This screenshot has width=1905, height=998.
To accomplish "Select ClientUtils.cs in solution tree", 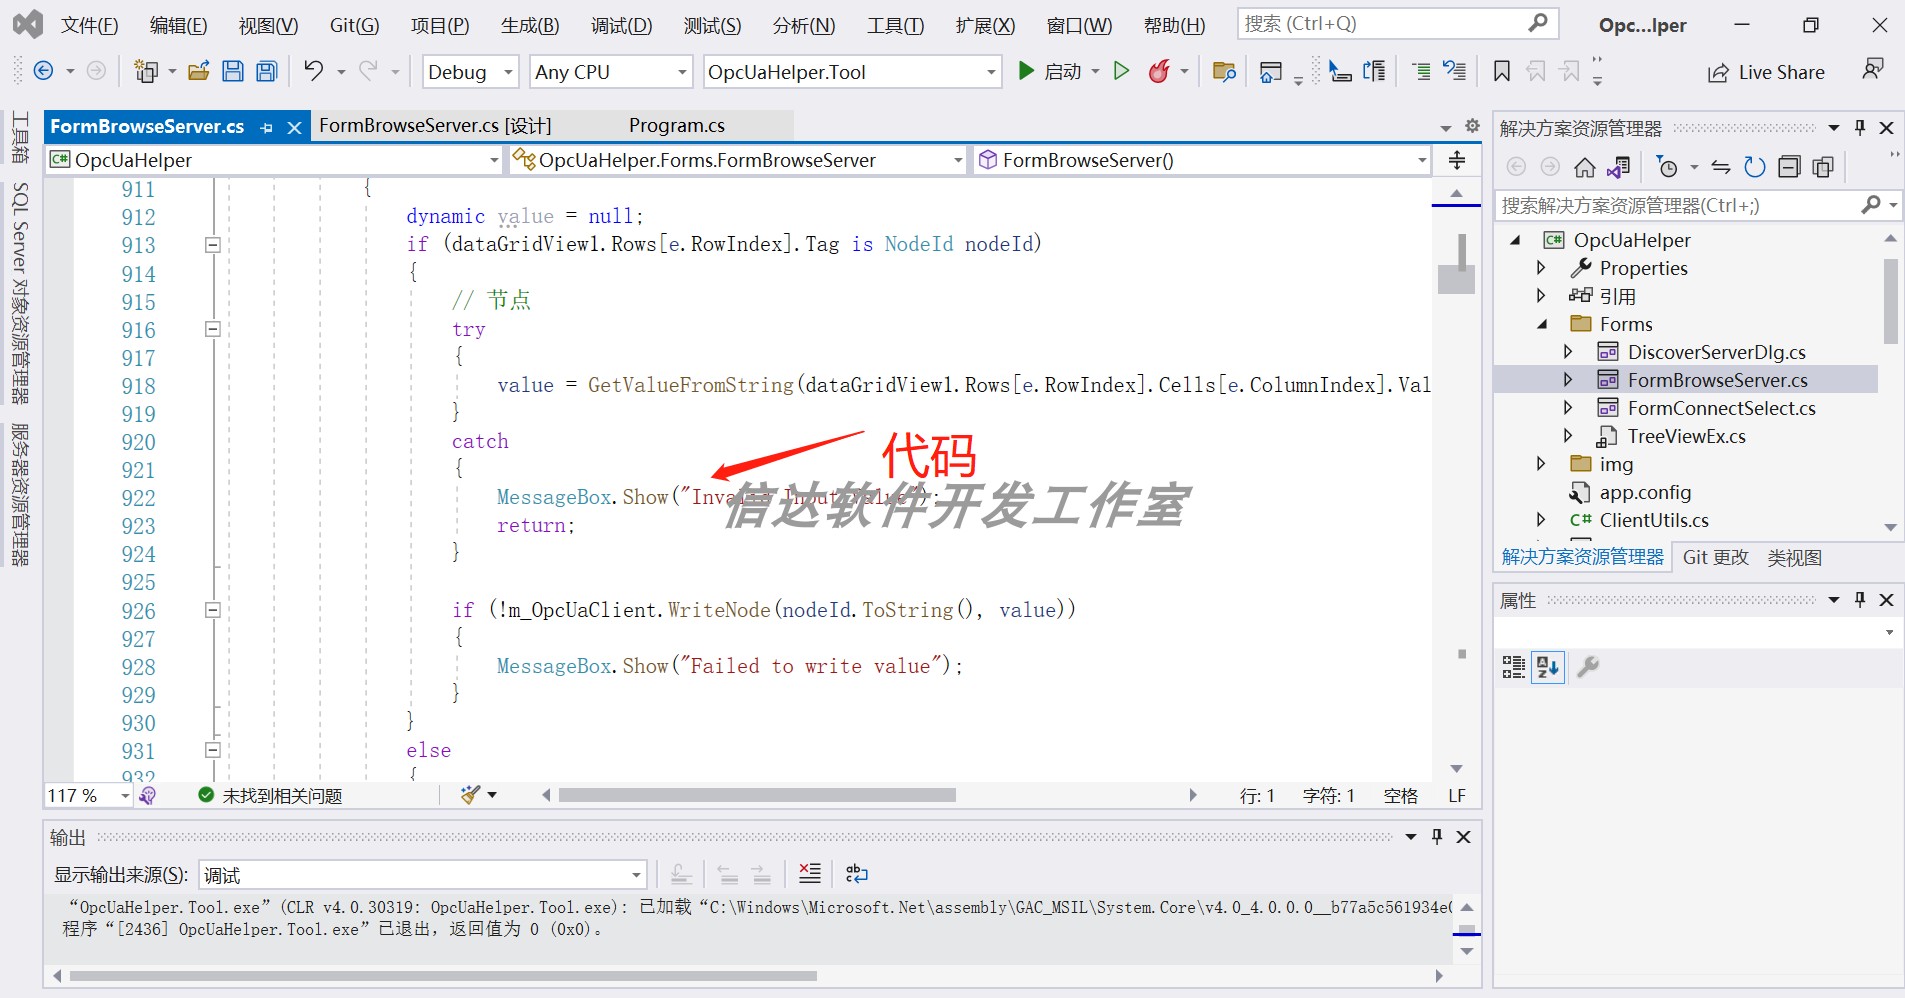I will [x=1654, y=520].
